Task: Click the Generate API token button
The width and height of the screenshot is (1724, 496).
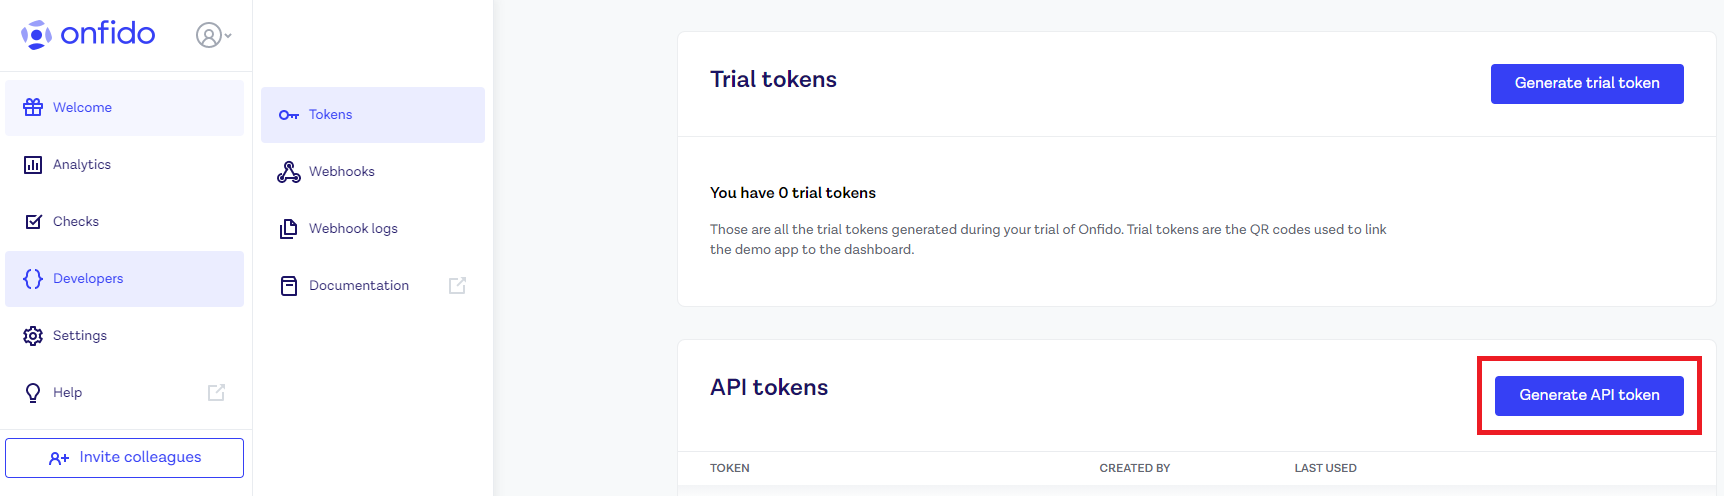Action: pos(1589,396)
